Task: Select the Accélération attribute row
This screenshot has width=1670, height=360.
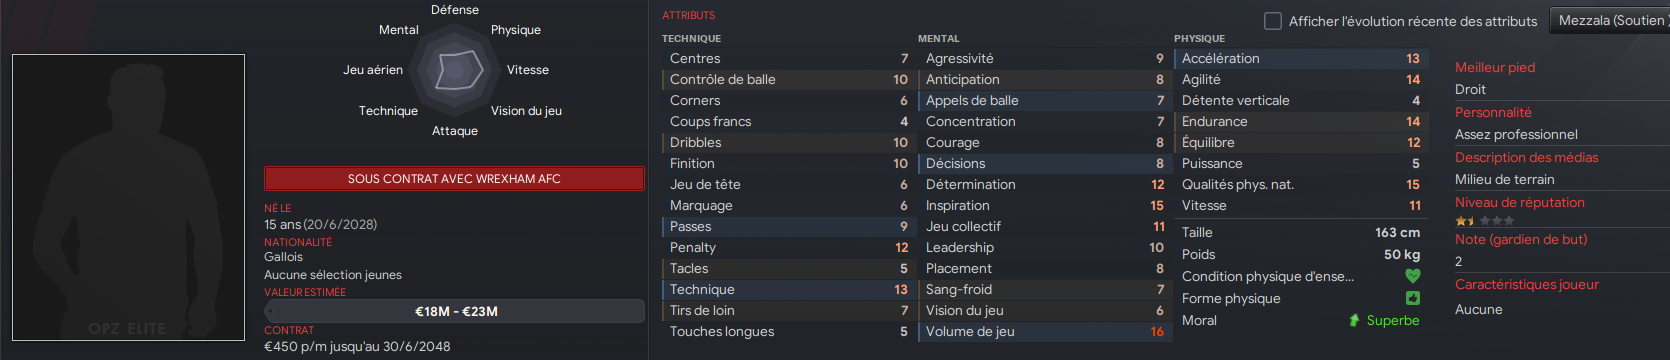Action: (1299, 58)
